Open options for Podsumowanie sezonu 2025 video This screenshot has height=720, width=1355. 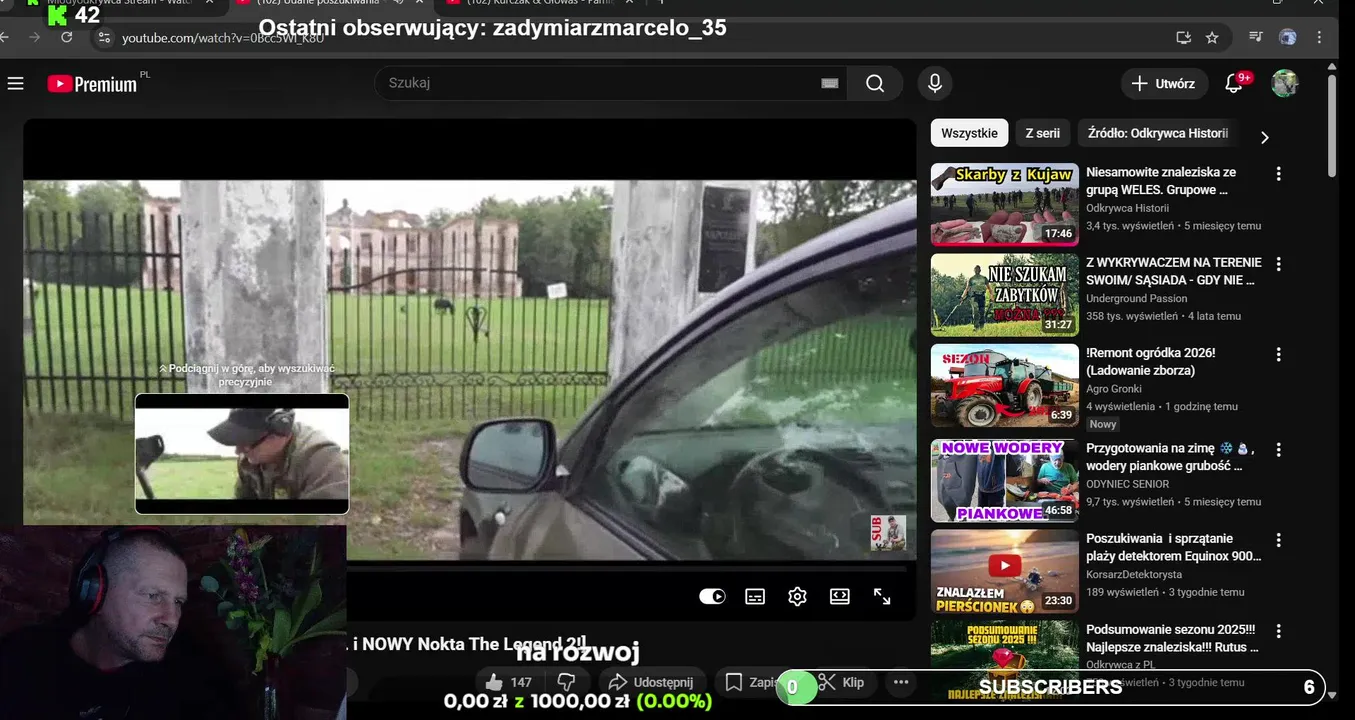1278,631
